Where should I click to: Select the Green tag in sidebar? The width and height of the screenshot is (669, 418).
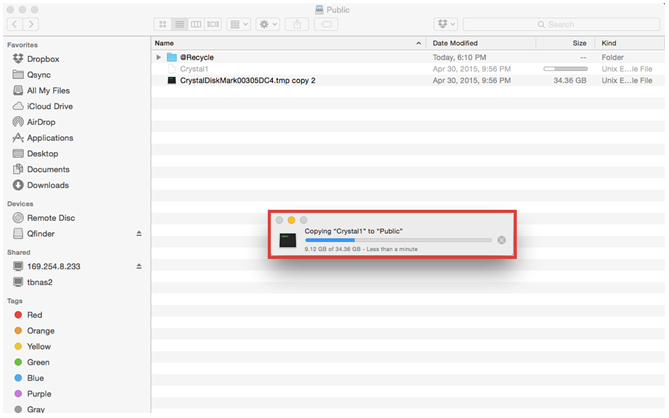[38, 362]
